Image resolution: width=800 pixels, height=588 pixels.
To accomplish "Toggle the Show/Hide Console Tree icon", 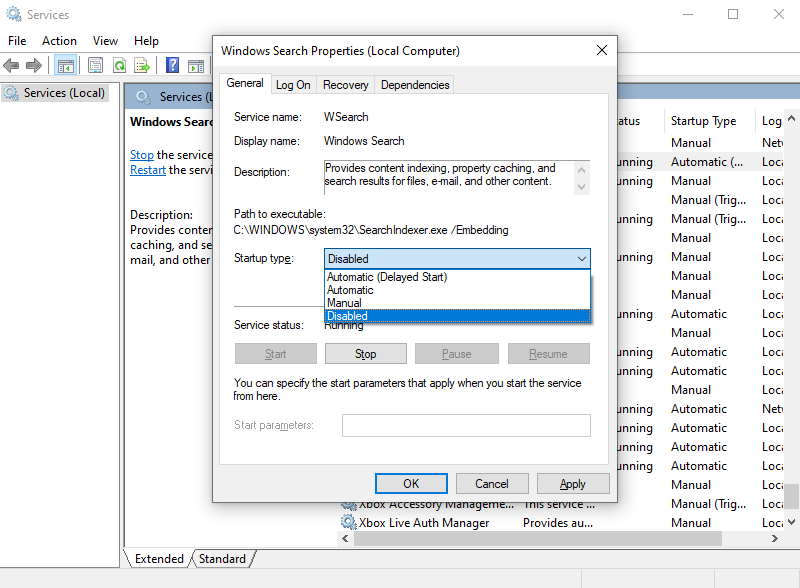I will click(66, 66).
